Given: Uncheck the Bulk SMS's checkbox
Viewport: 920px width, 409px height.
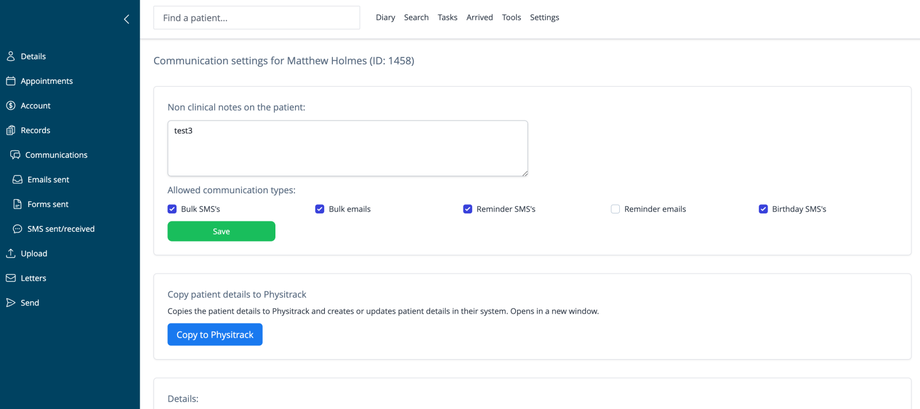Looking at the screenshot, I should pos(172,209).
